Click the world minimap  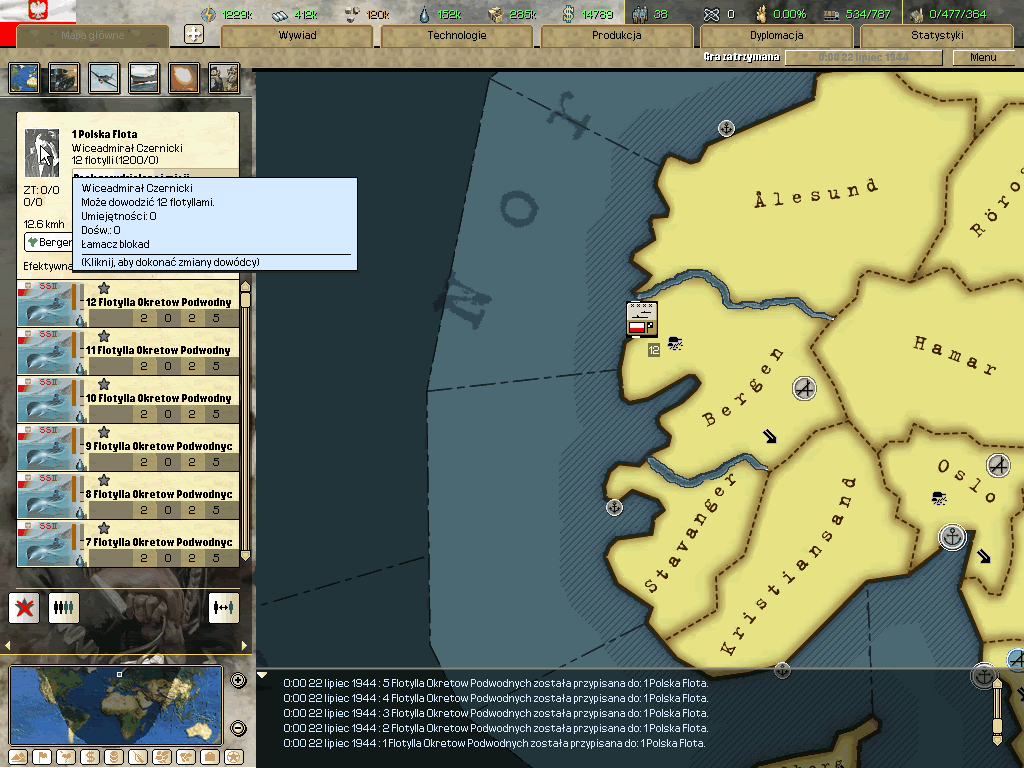coord(116,705)
